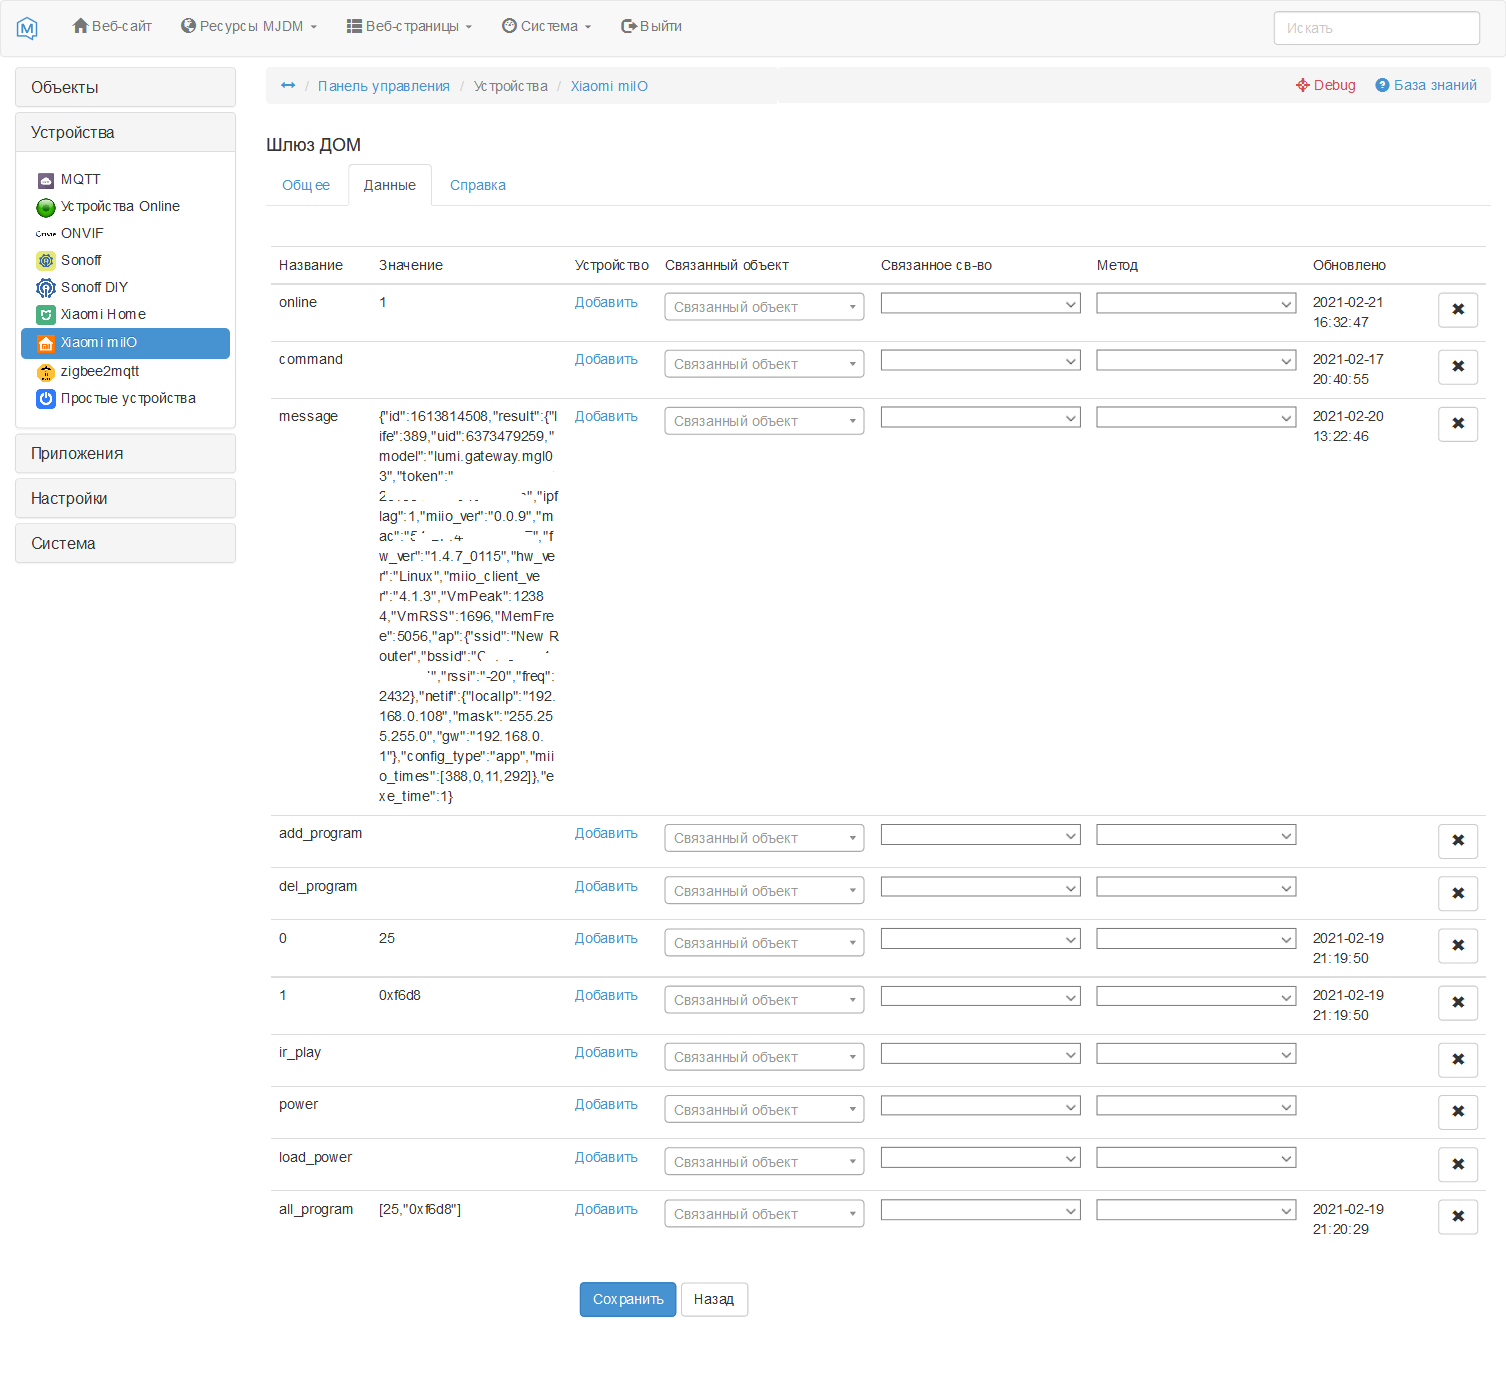Open Панель управления from the breadcrumb
1506x1397 pixels.
click(384, 86)
